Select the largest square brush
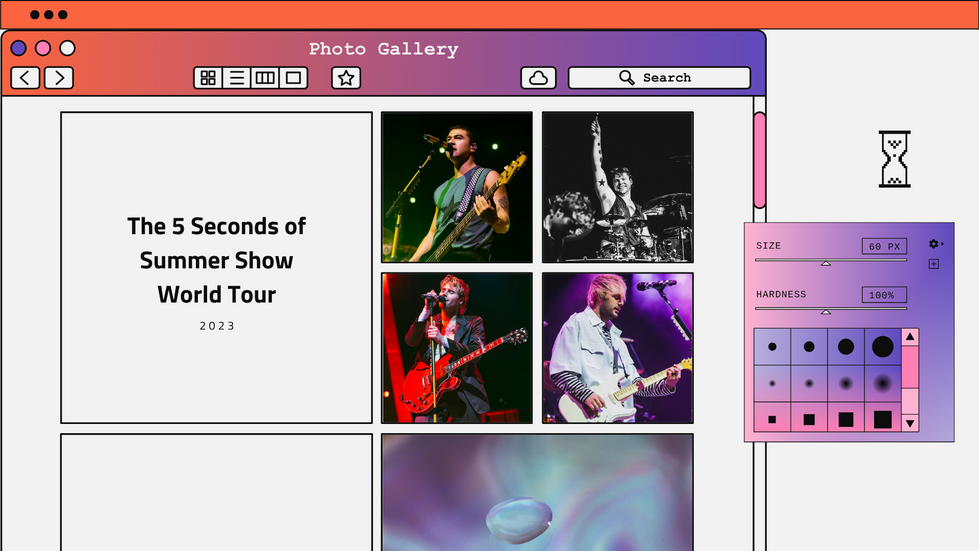The width and height of the screenshot is (979, 551). [882, 419]
